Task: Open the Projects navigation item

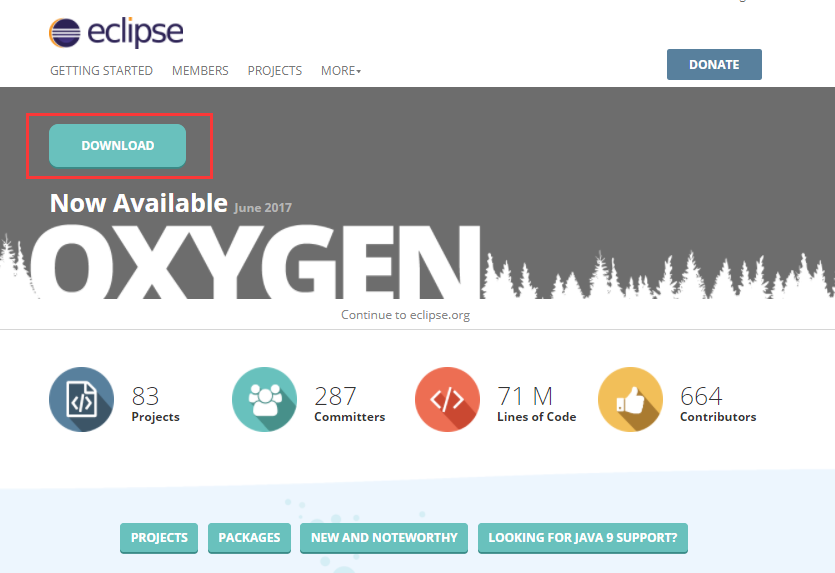Action: [275, 71]
